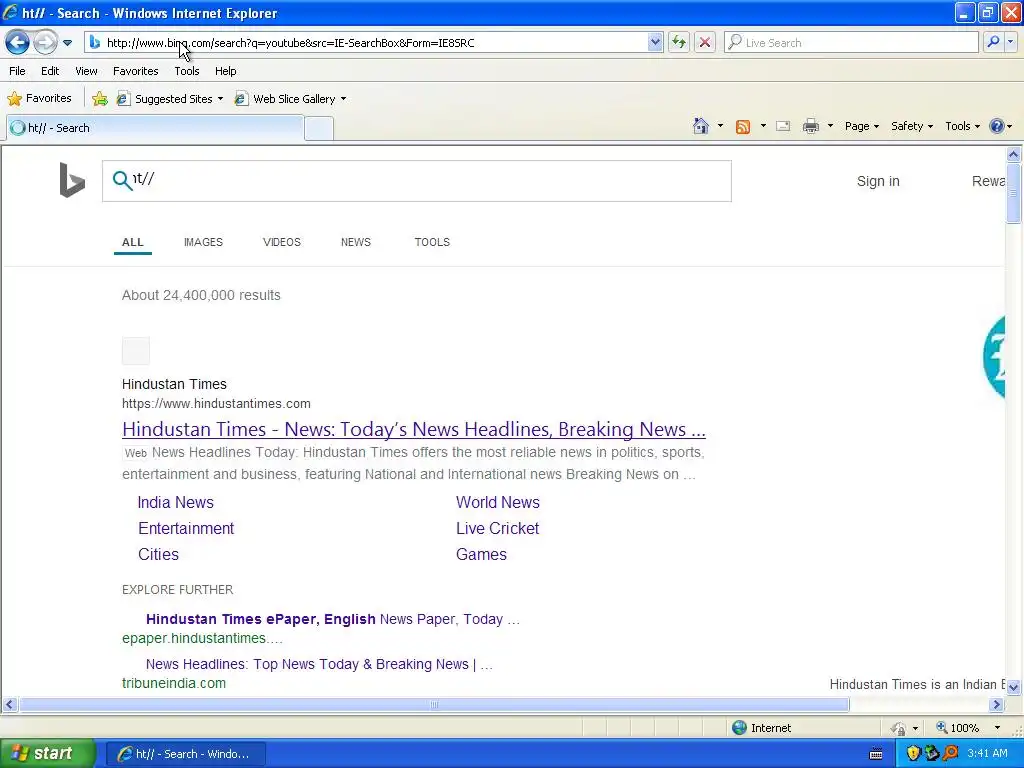Open the 100% zoom level control

pos(968,728)
